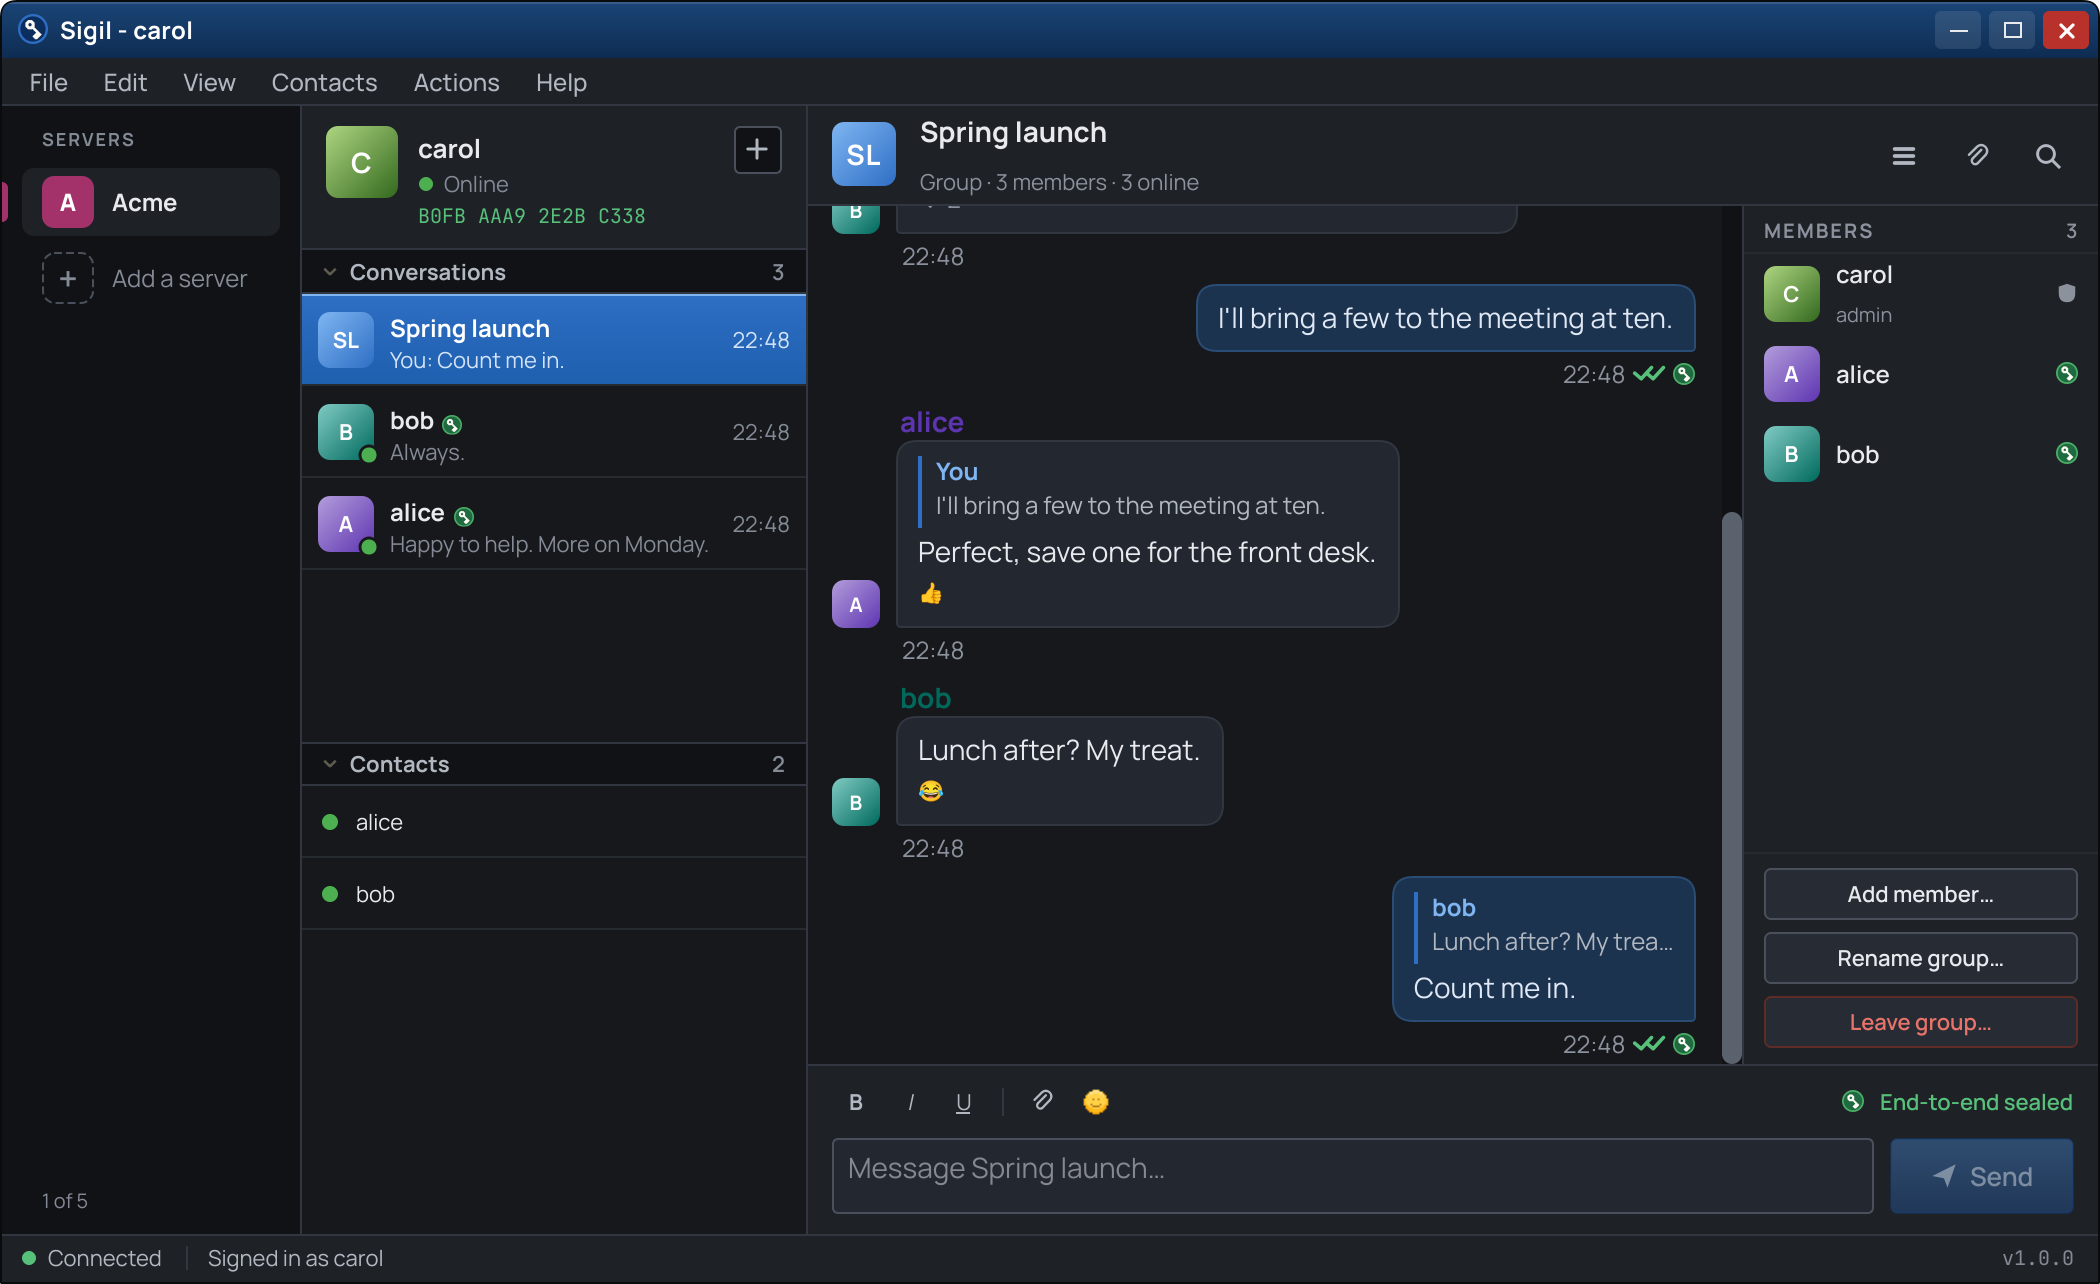Click the End-to-end sealed key icon
Viewport: 2100px width, 1284px height.
coord(1853,1101)
